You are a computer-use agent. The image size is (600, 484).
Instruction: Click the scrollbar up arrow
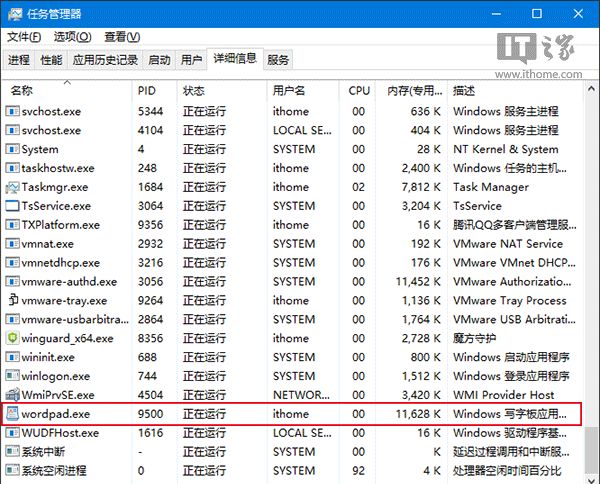click(592, 89)
